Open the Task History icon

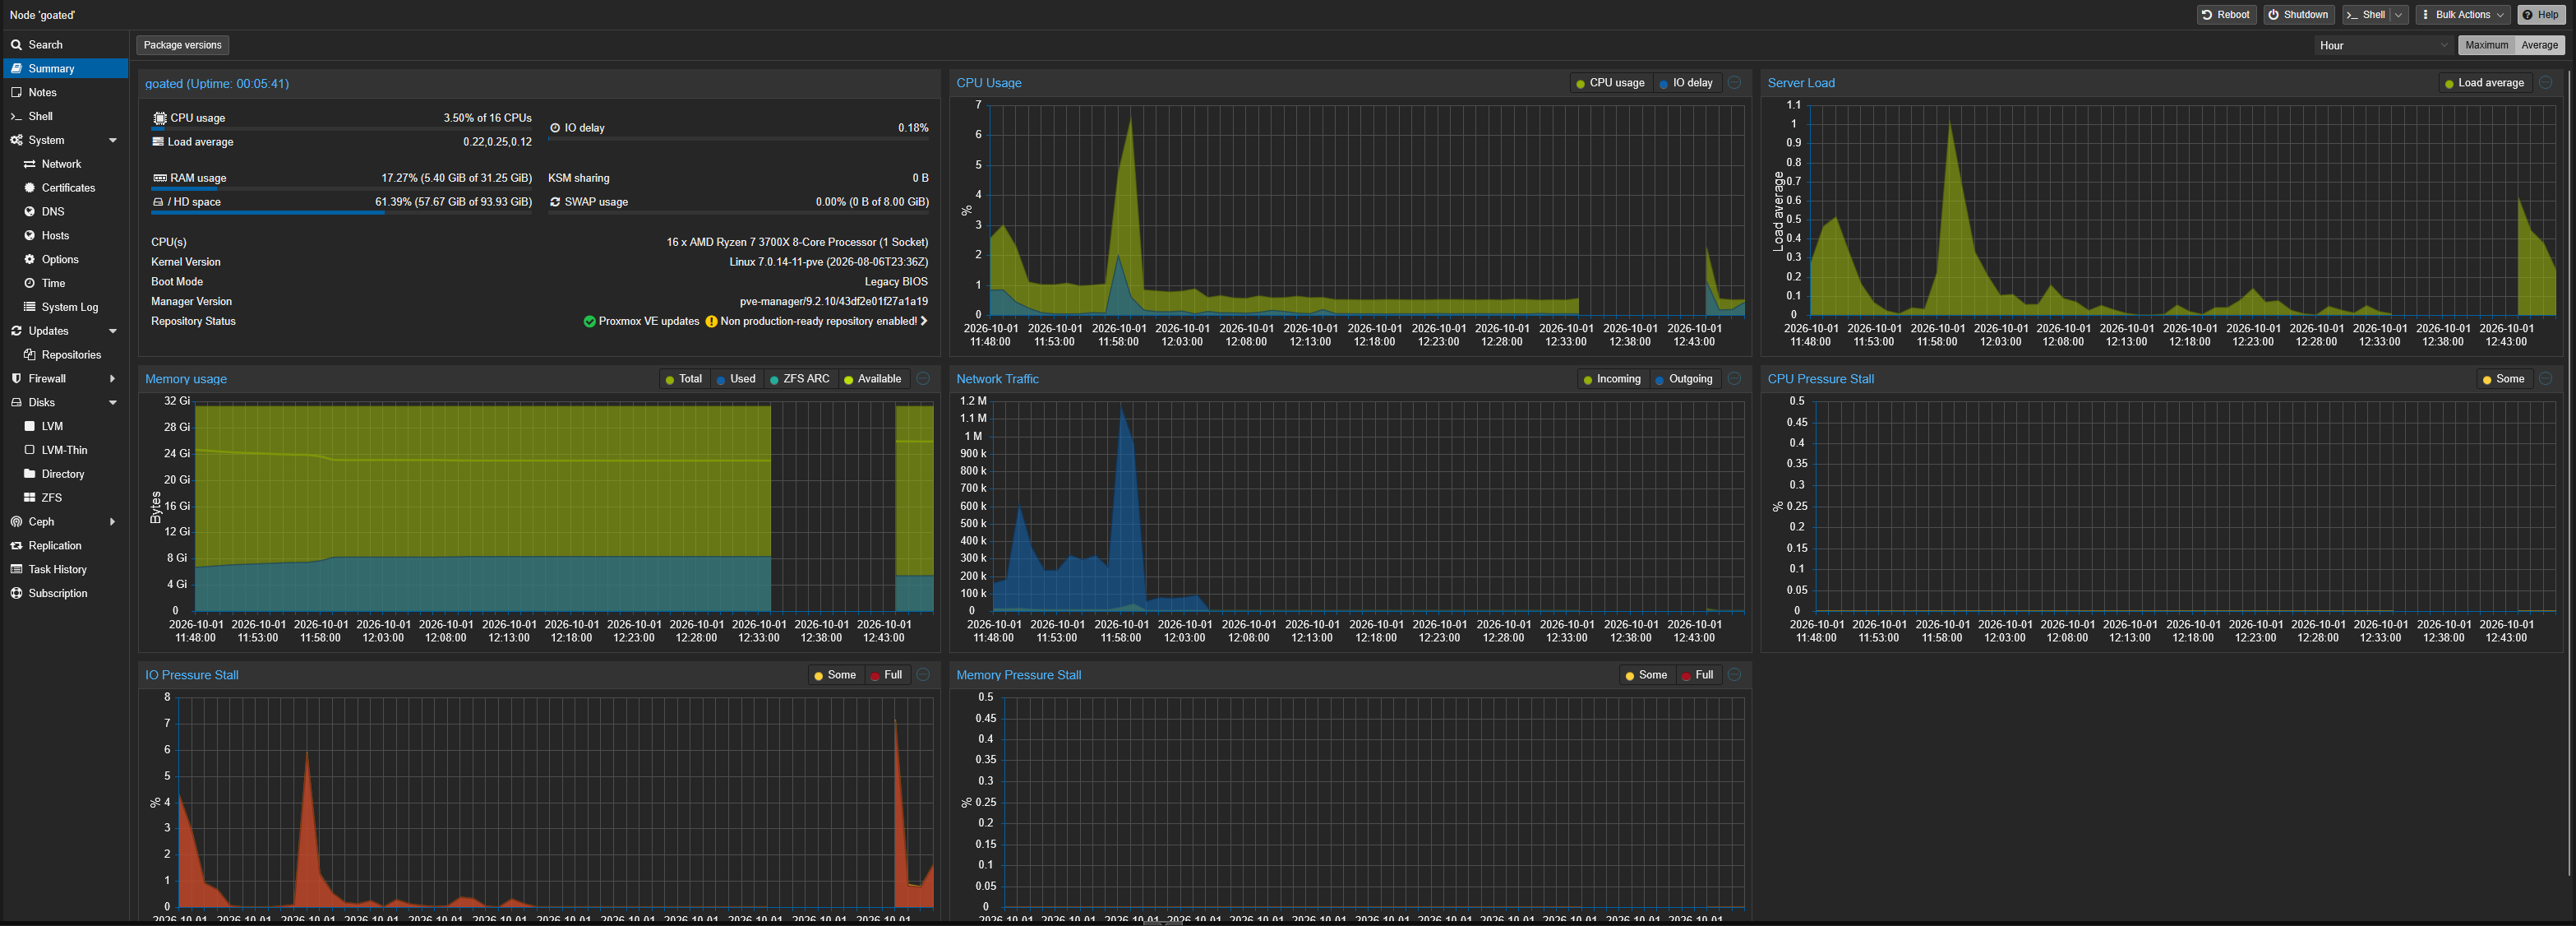tap(16, 569)
